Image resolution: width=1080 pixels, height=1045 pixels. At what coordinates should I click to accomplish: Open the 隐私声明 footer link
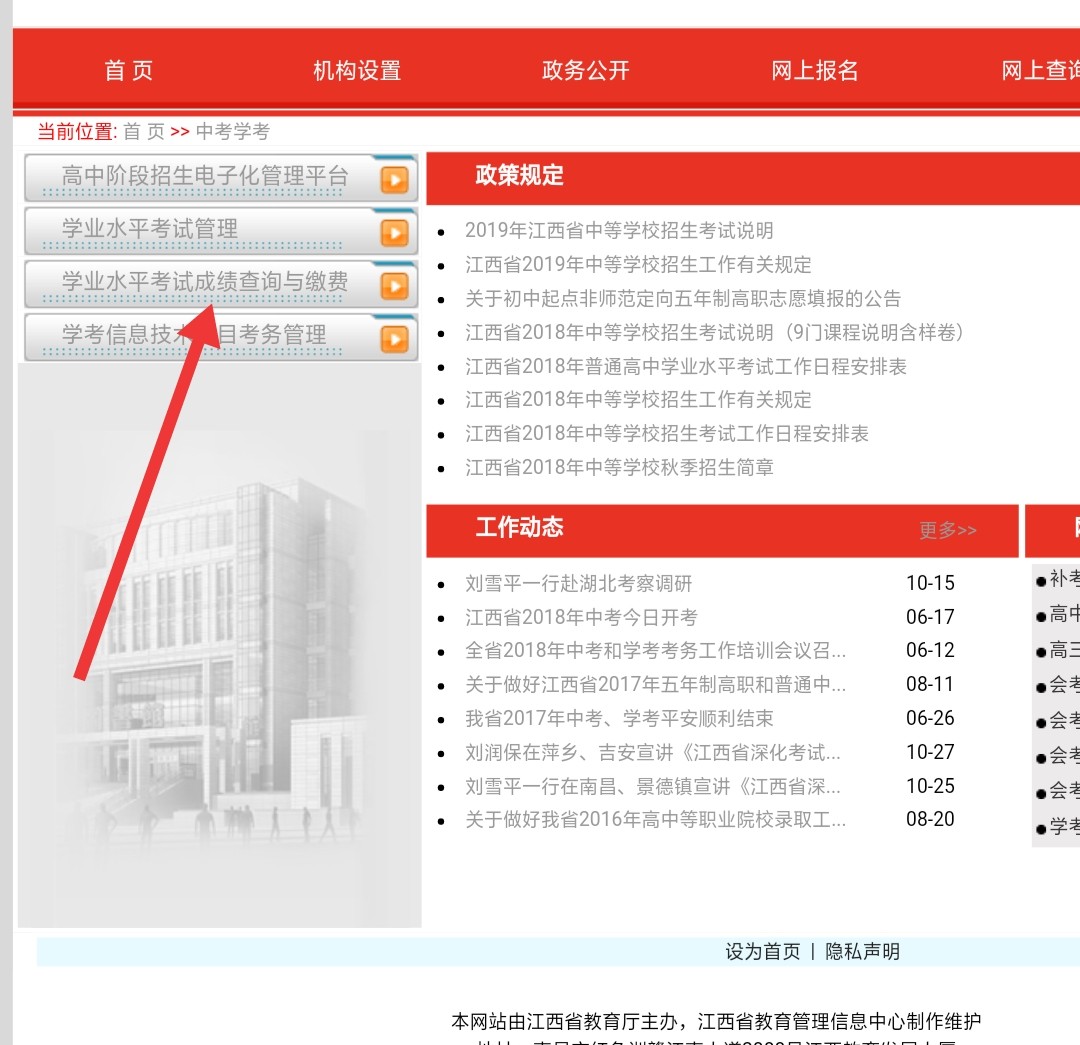(863, 952)
